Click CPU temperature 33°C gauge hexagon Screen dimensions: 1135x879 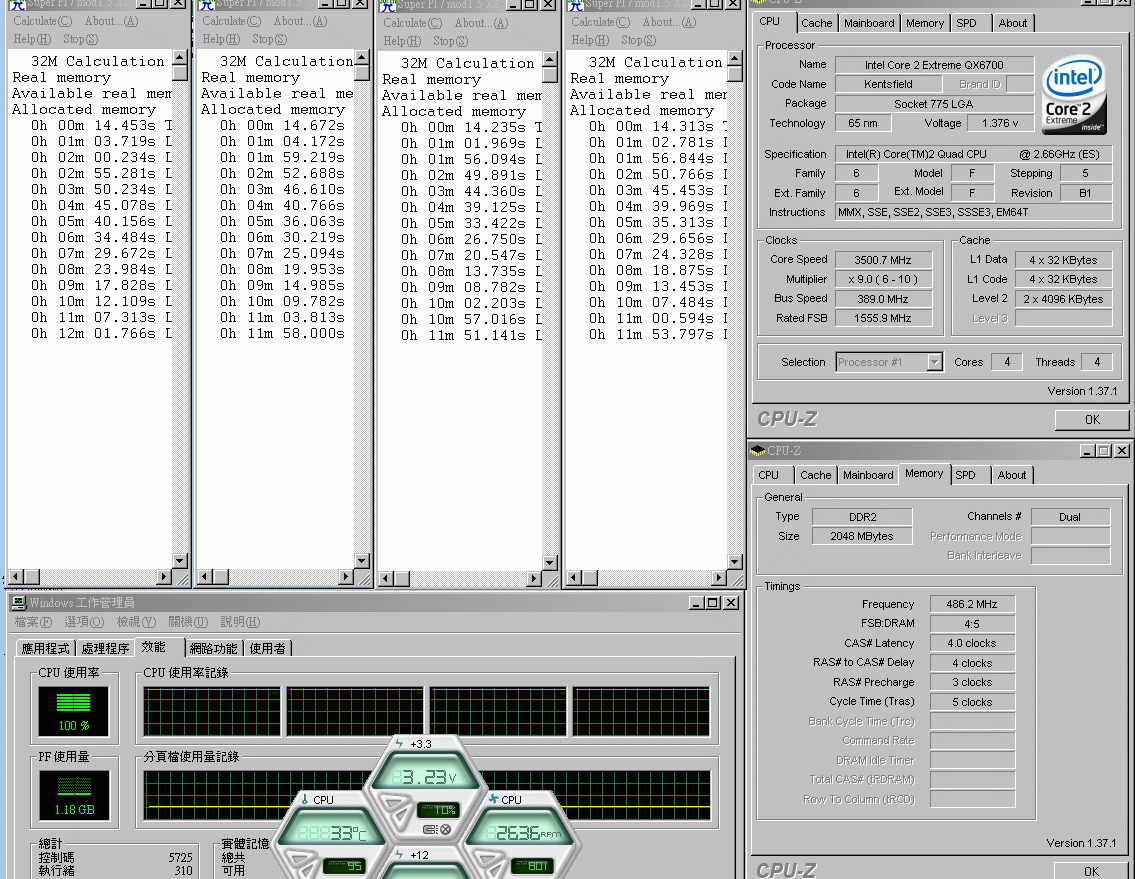332,833
